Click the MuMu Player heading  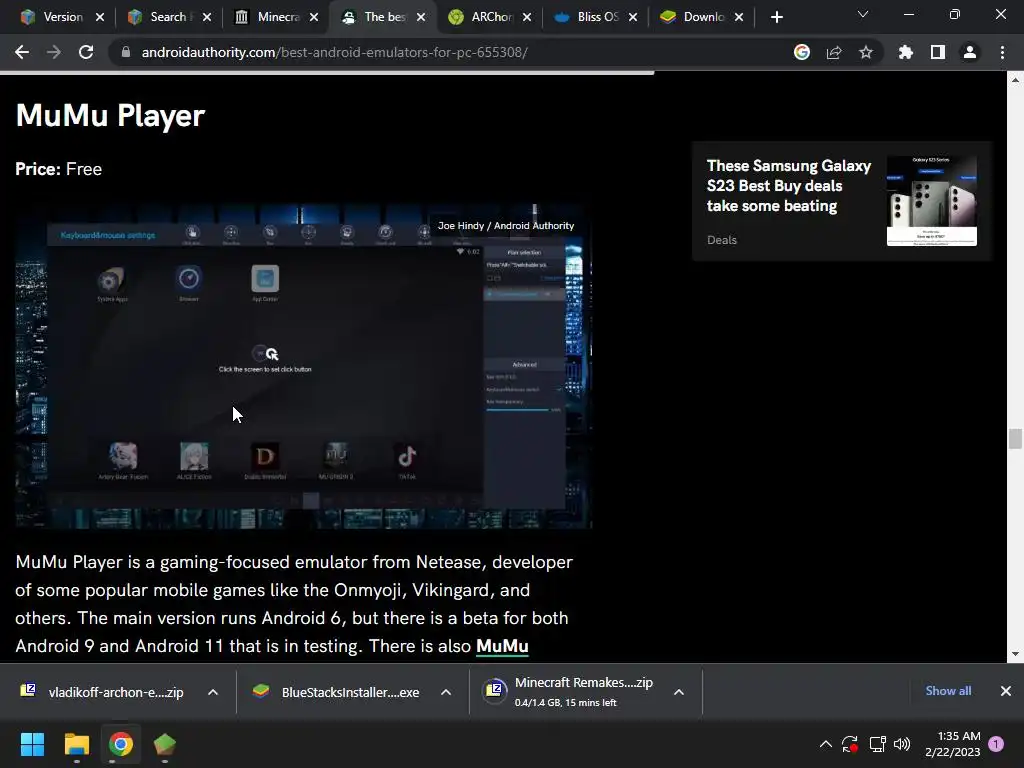point(110,116)
